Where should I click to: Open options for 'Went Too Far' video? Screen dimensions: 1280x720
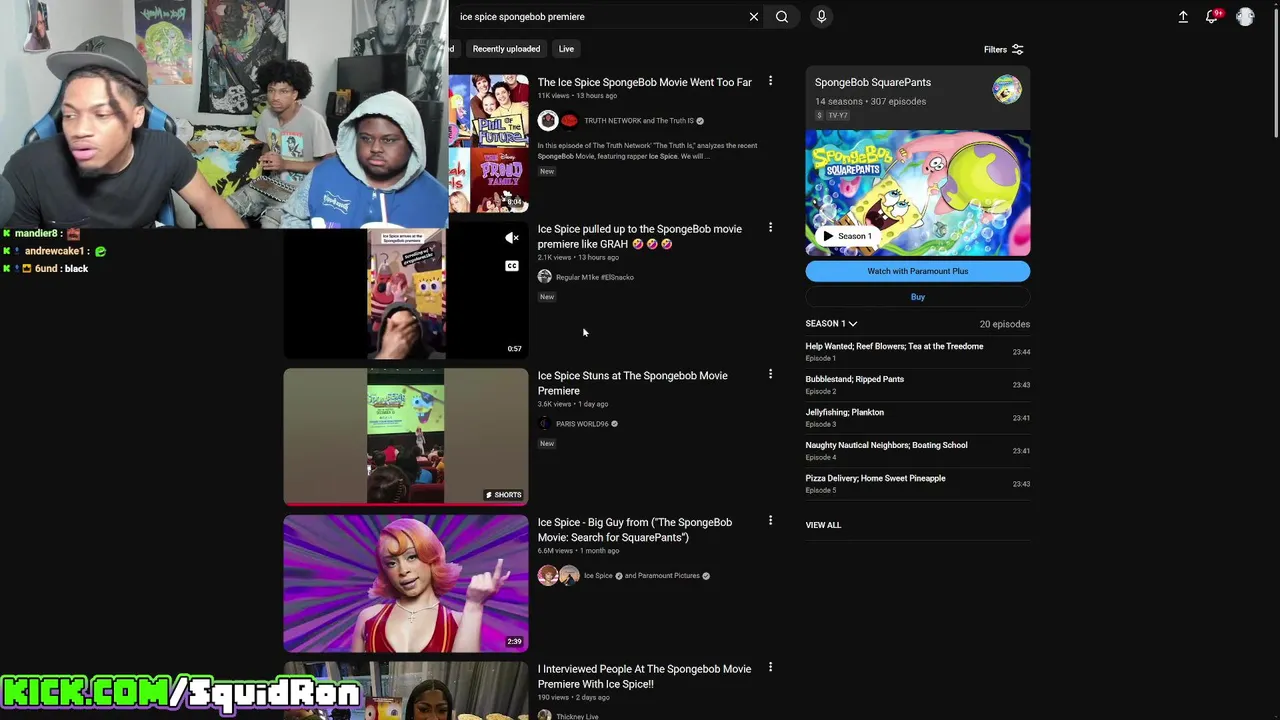(770, 81)
